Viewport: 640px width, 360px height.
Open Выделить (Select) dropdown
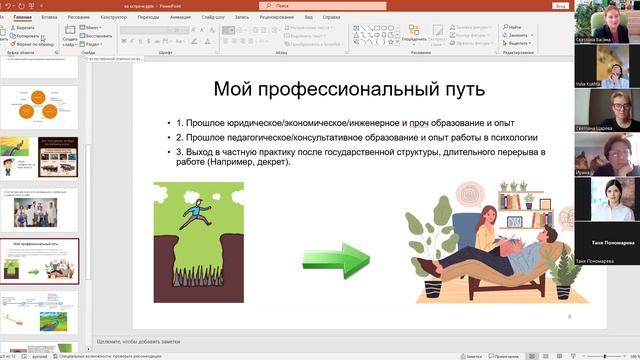point(517,43)
